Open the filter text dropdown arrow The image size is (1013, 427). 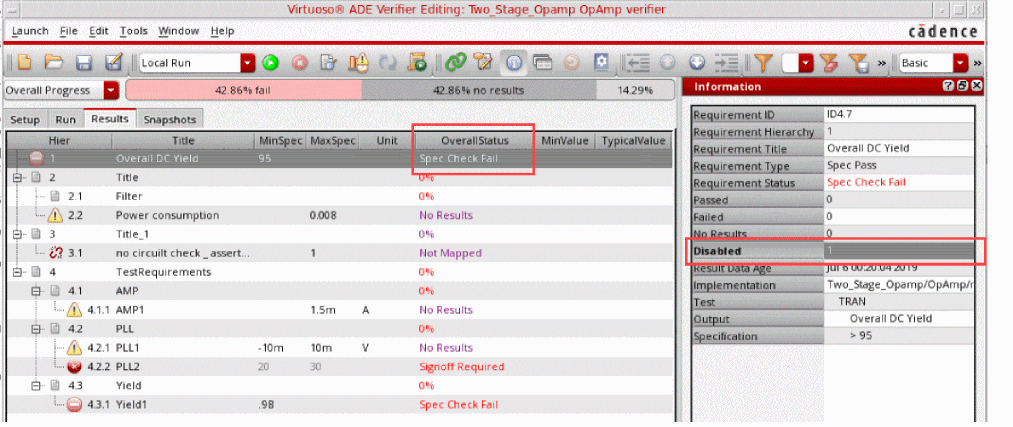click(806, 63)
